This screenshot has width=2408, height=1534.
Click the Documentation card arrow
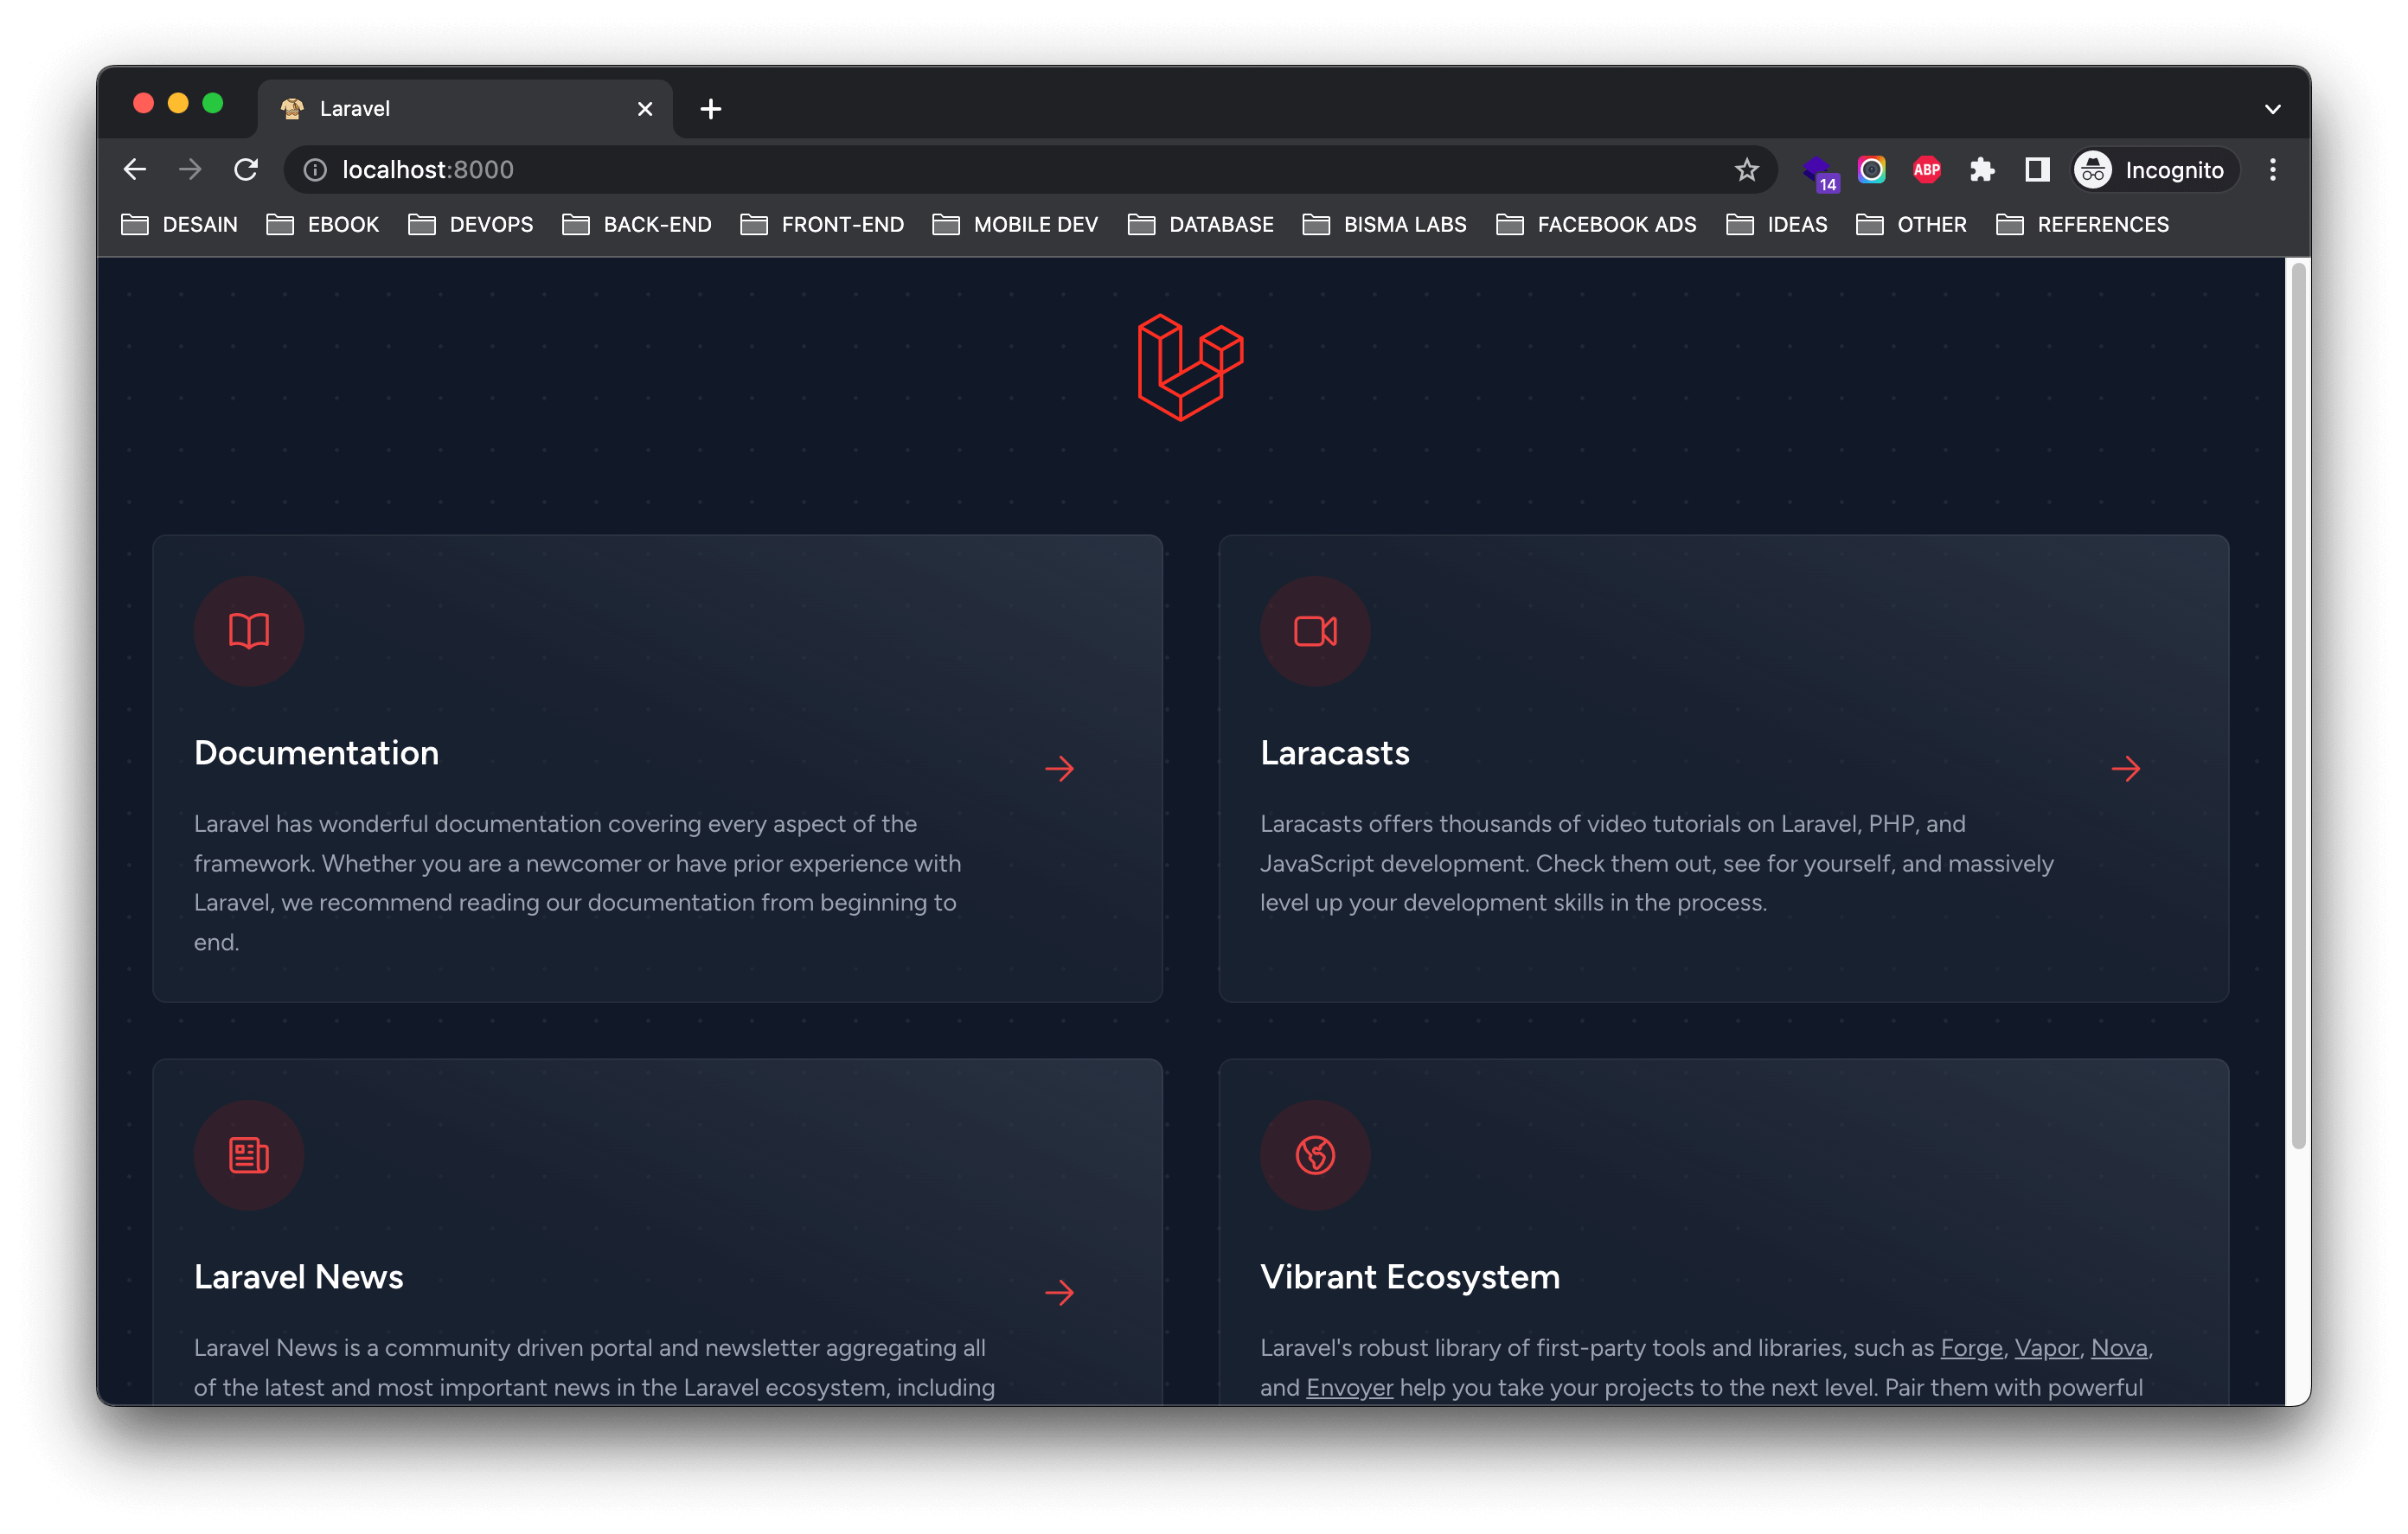pyautogui.click(x=1059, y=768)
